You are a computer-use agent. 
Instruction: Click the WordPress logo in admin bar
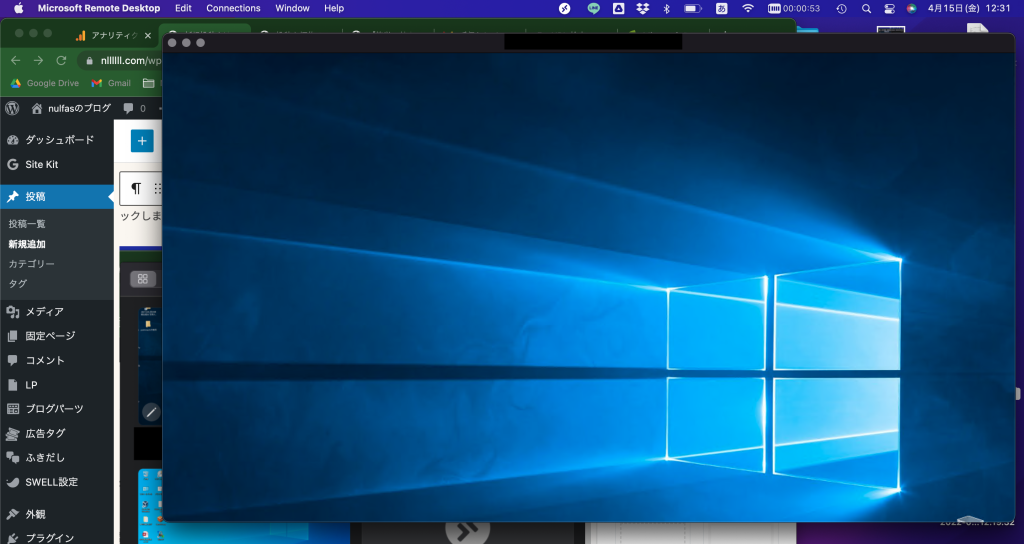point(12,108)
